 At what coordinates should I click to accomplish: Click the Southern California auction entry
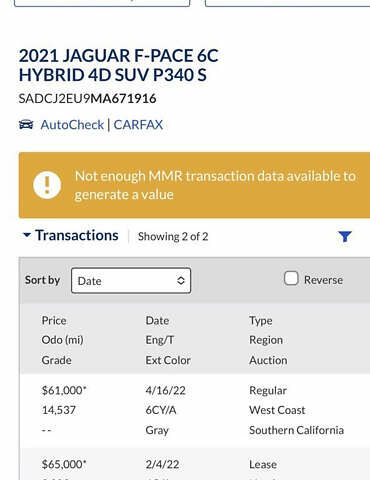[296, 430]
